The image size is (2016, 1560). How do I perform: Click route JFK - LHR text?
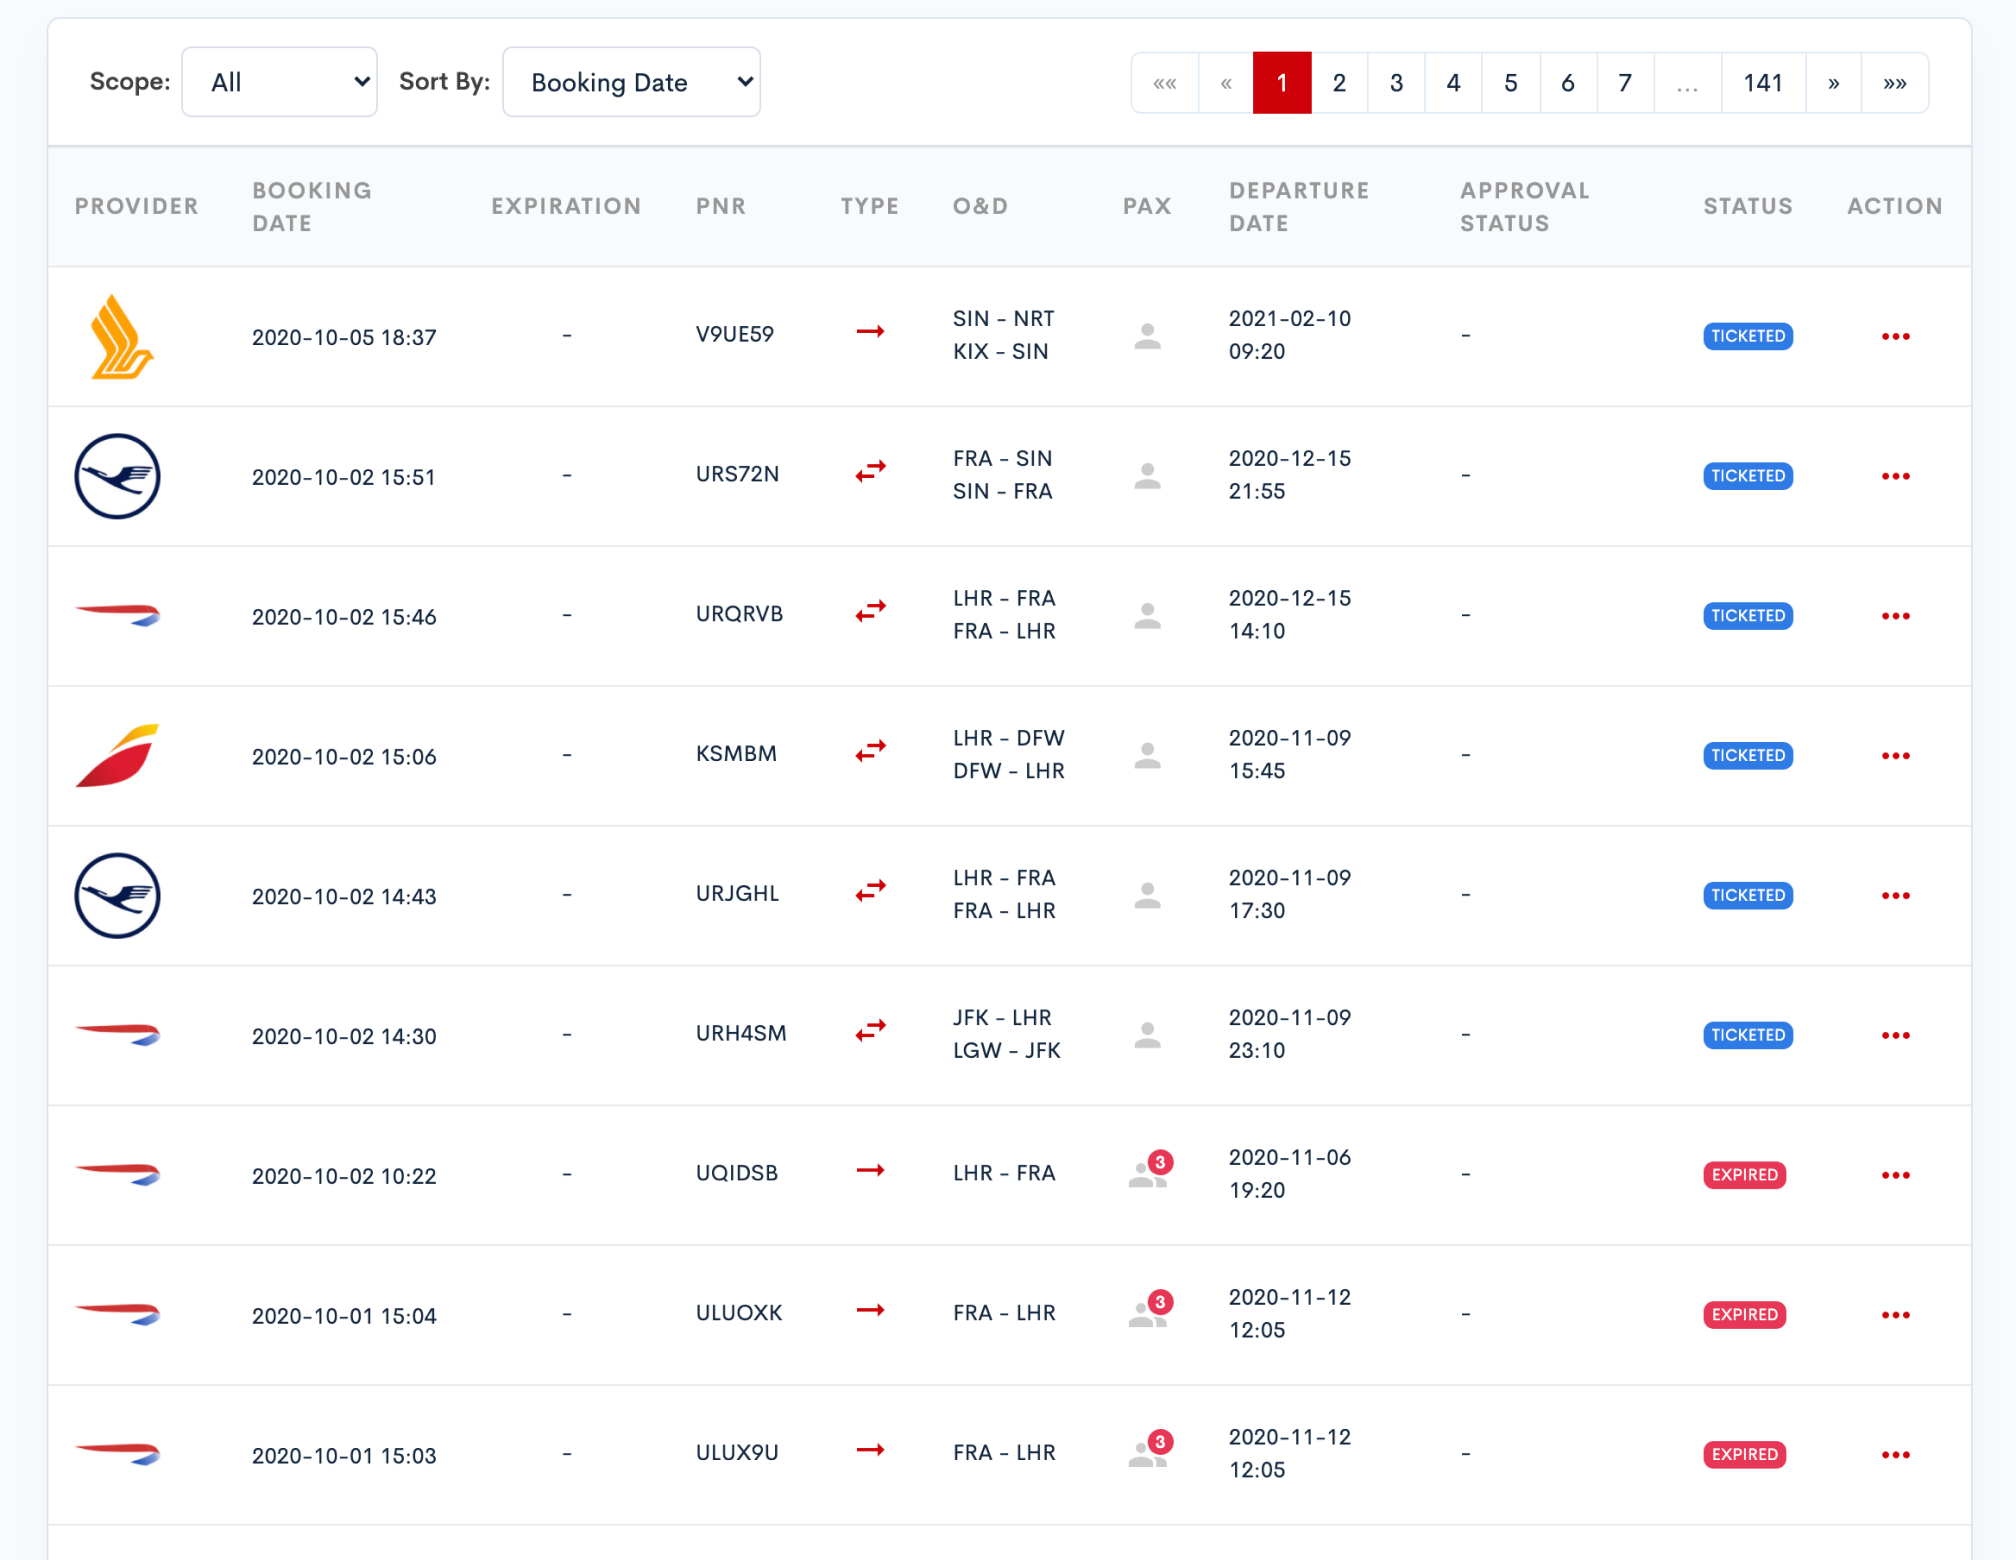(1002, 1018)
